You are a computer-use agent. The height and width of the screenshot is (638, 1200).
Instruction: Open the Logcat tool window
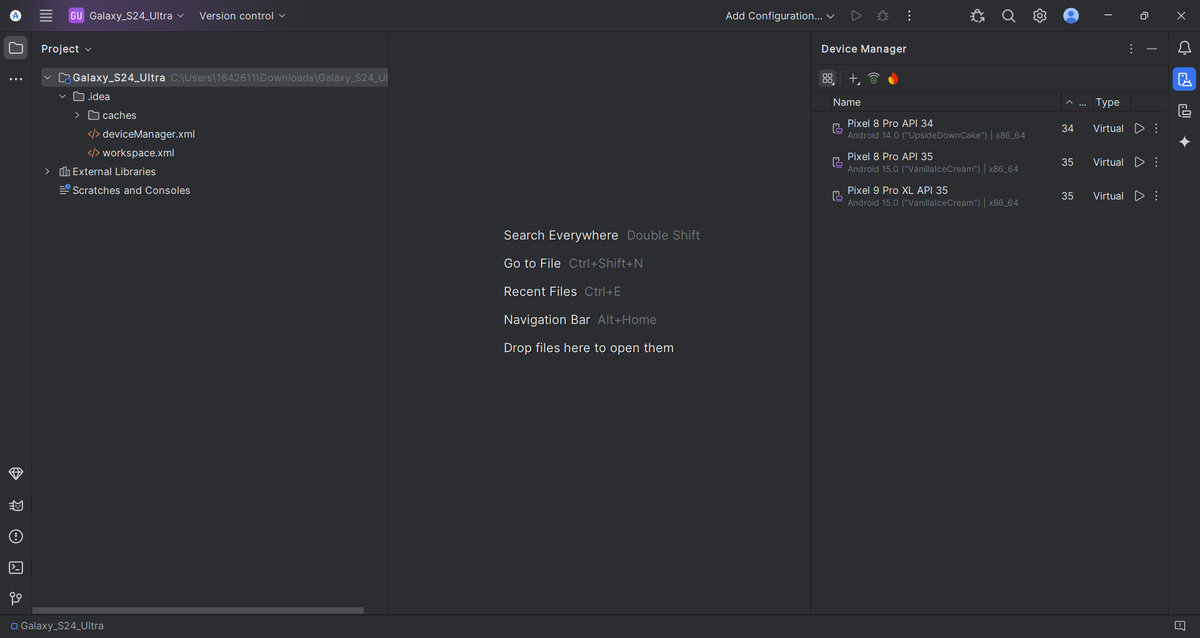coord(16,505)
